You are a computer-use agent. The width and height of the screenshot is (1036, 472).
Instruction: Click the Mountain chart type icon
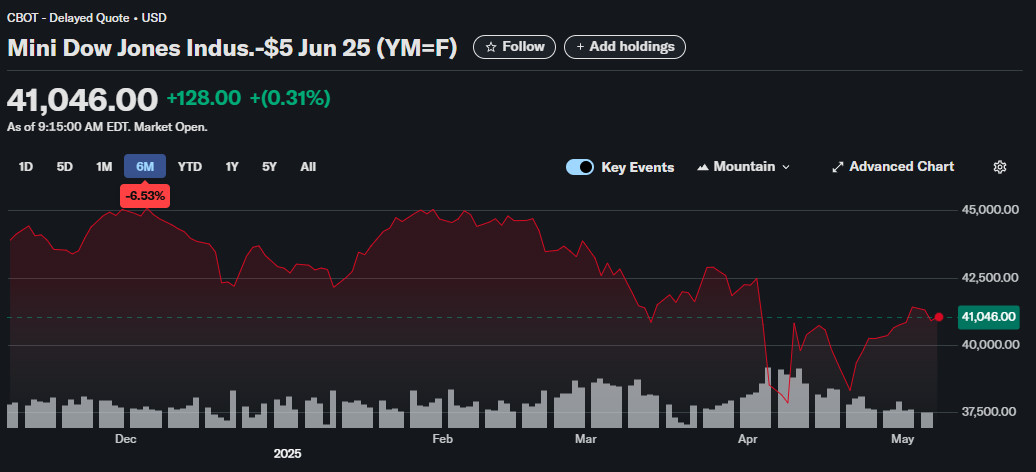(x=702, y=167)
